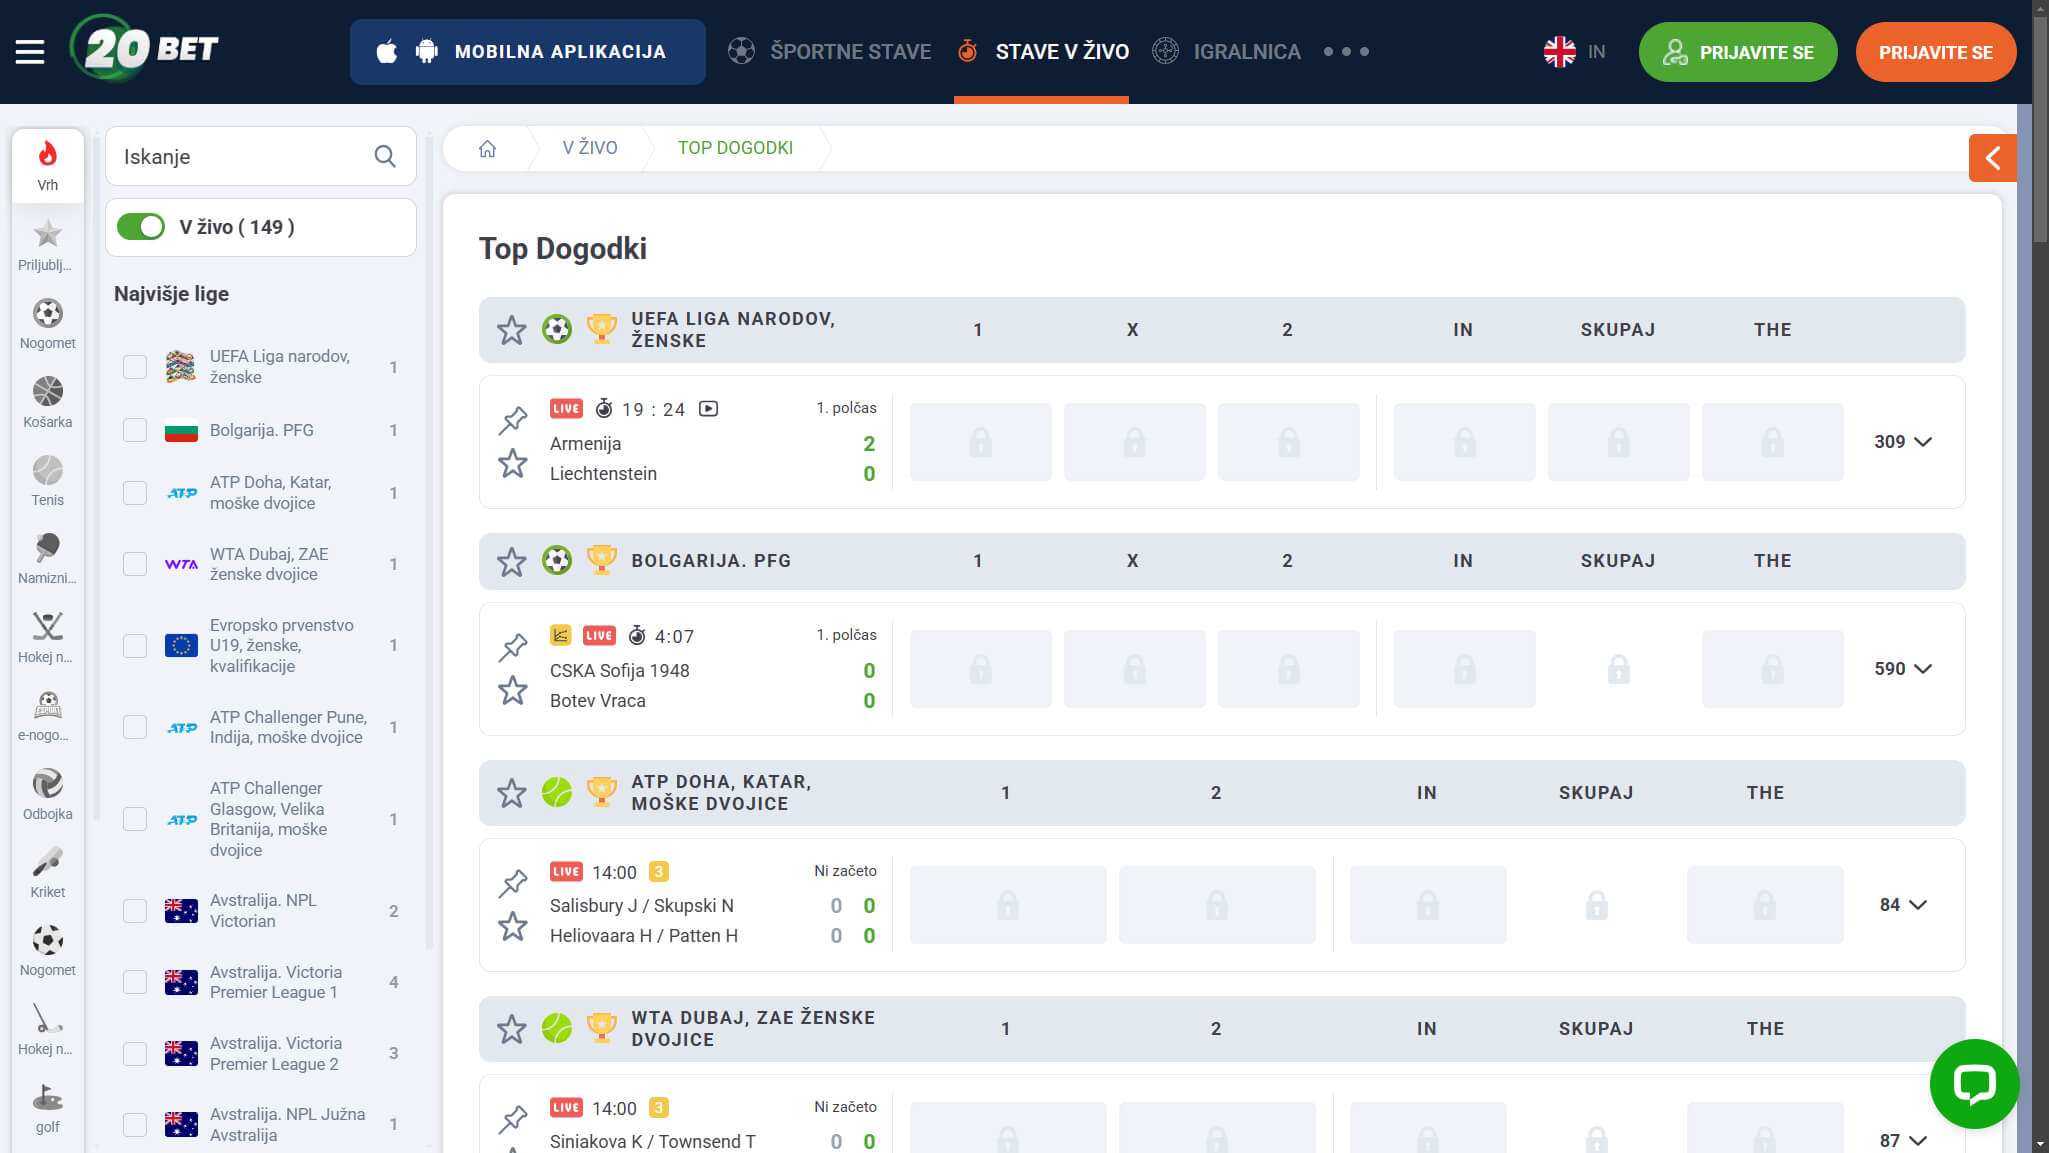
Task: Favorite the ATP Doha league header
Action: 512,793
